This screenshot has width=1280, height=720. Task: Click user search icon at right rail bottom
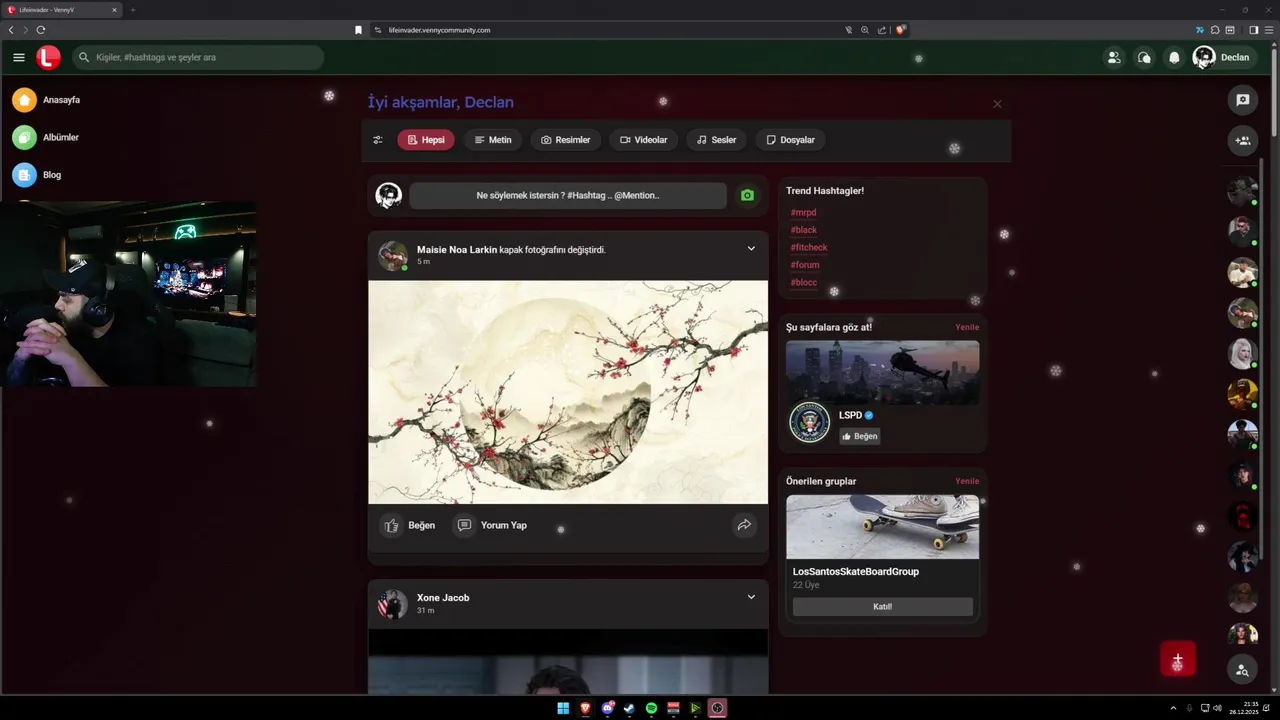tap(1243, 670)
